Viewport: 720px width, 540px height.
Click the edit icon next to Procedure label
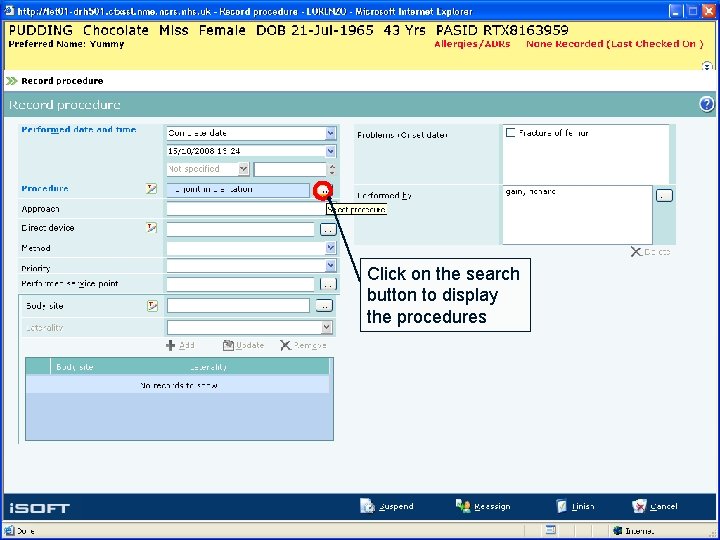(152, 189)
